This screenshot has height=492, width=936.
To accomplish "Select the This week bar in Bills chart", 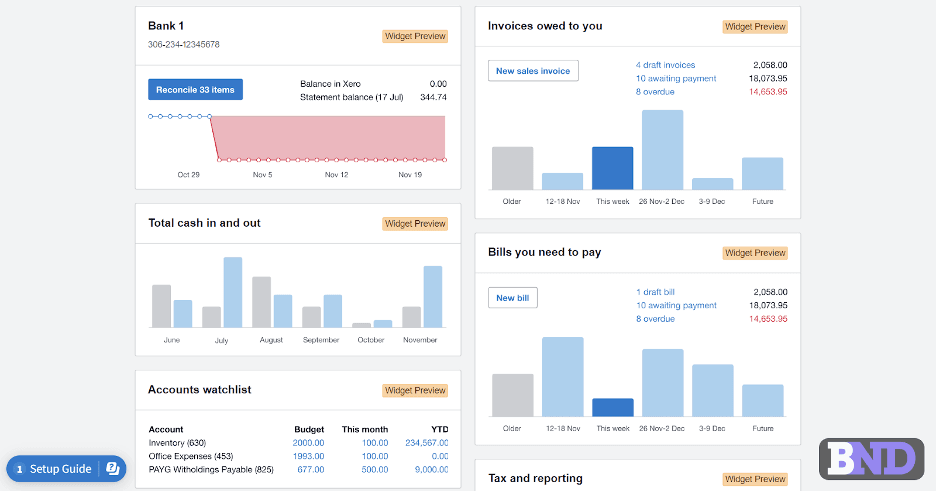I will [612, 408].
